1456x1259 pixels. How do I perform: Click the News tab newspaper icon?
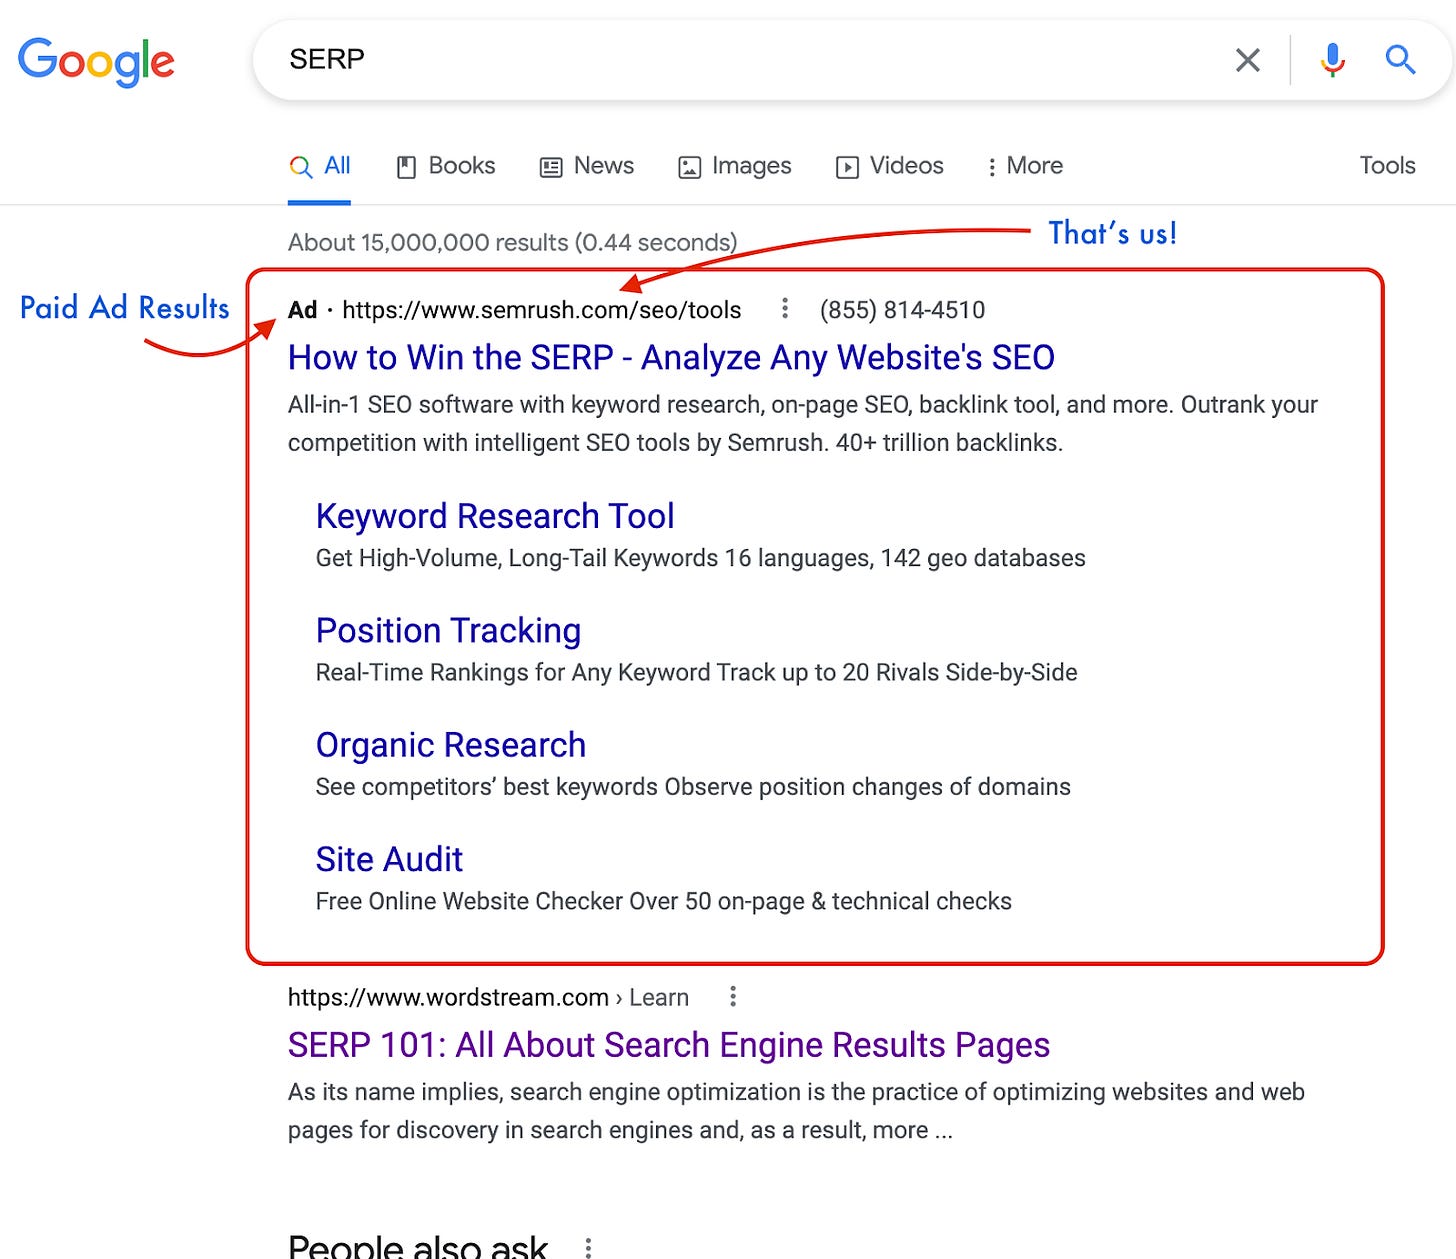[x=551, y=167]
